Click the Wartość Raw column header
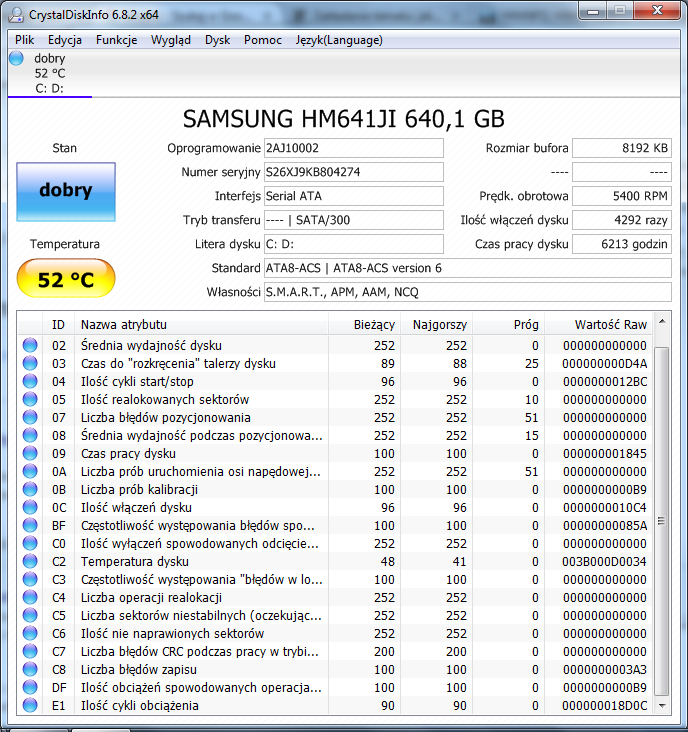 599,324
